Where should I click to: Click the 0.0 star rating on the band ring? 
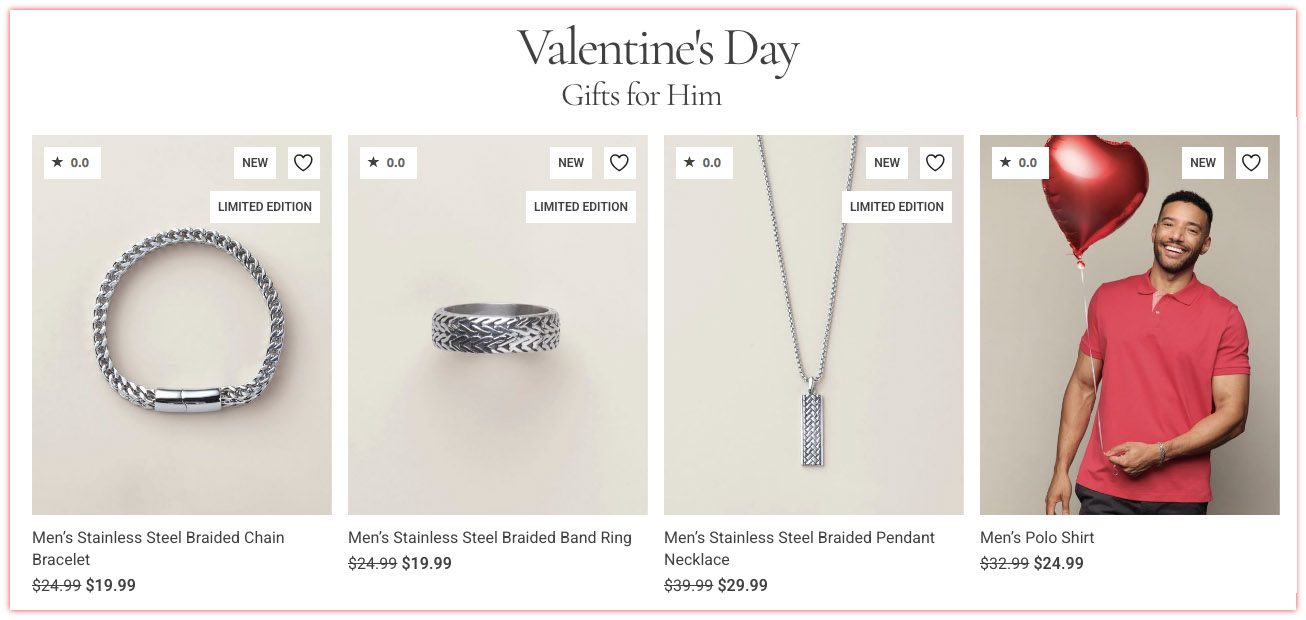click(388, 162)
